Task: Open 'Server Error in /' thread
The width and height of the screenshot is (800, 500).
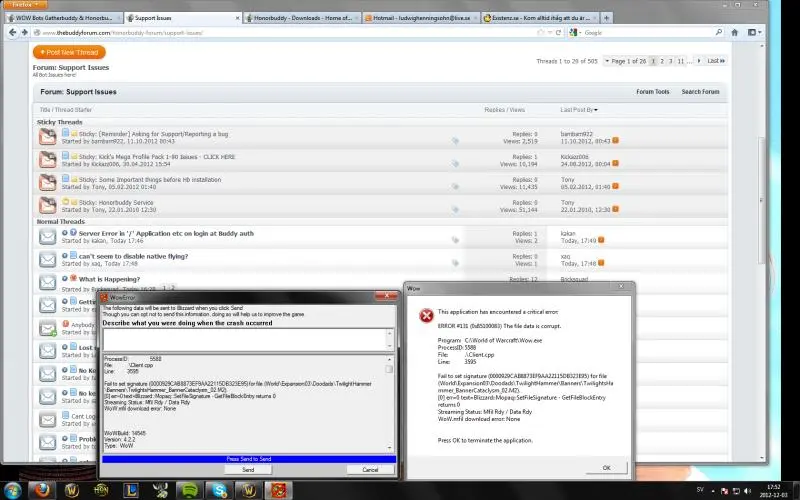Action: pyautogui.click(x=166, y=234)
